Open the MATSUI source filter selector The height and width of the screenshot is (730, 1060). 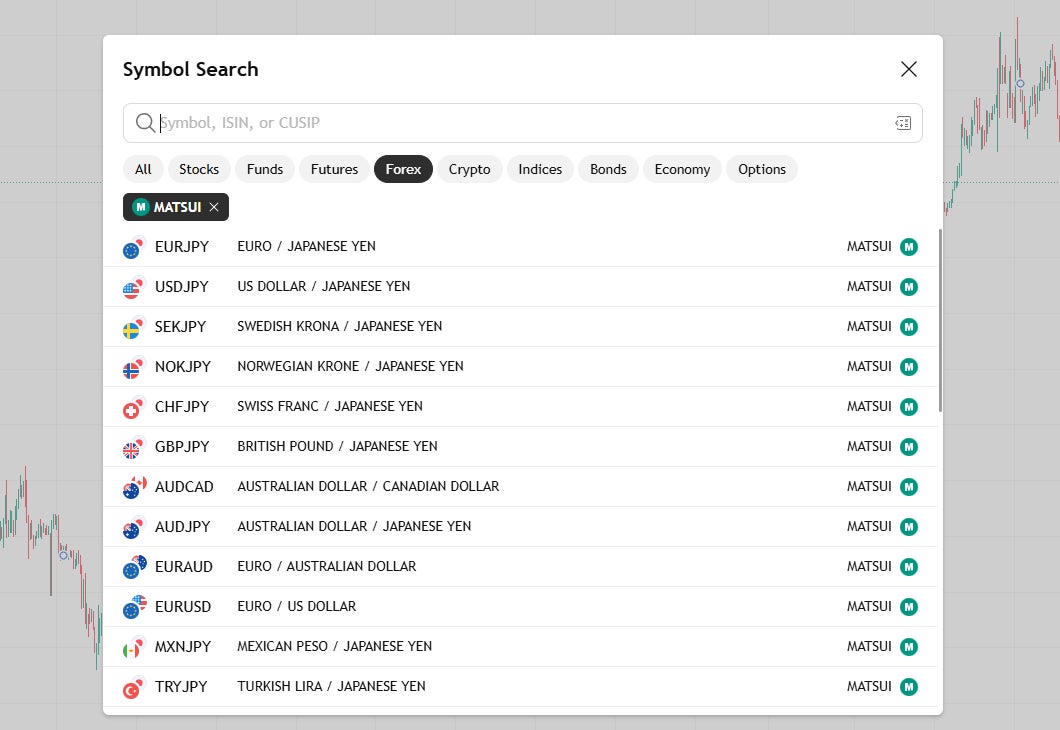pyautogui.click(x=168, y=207)
